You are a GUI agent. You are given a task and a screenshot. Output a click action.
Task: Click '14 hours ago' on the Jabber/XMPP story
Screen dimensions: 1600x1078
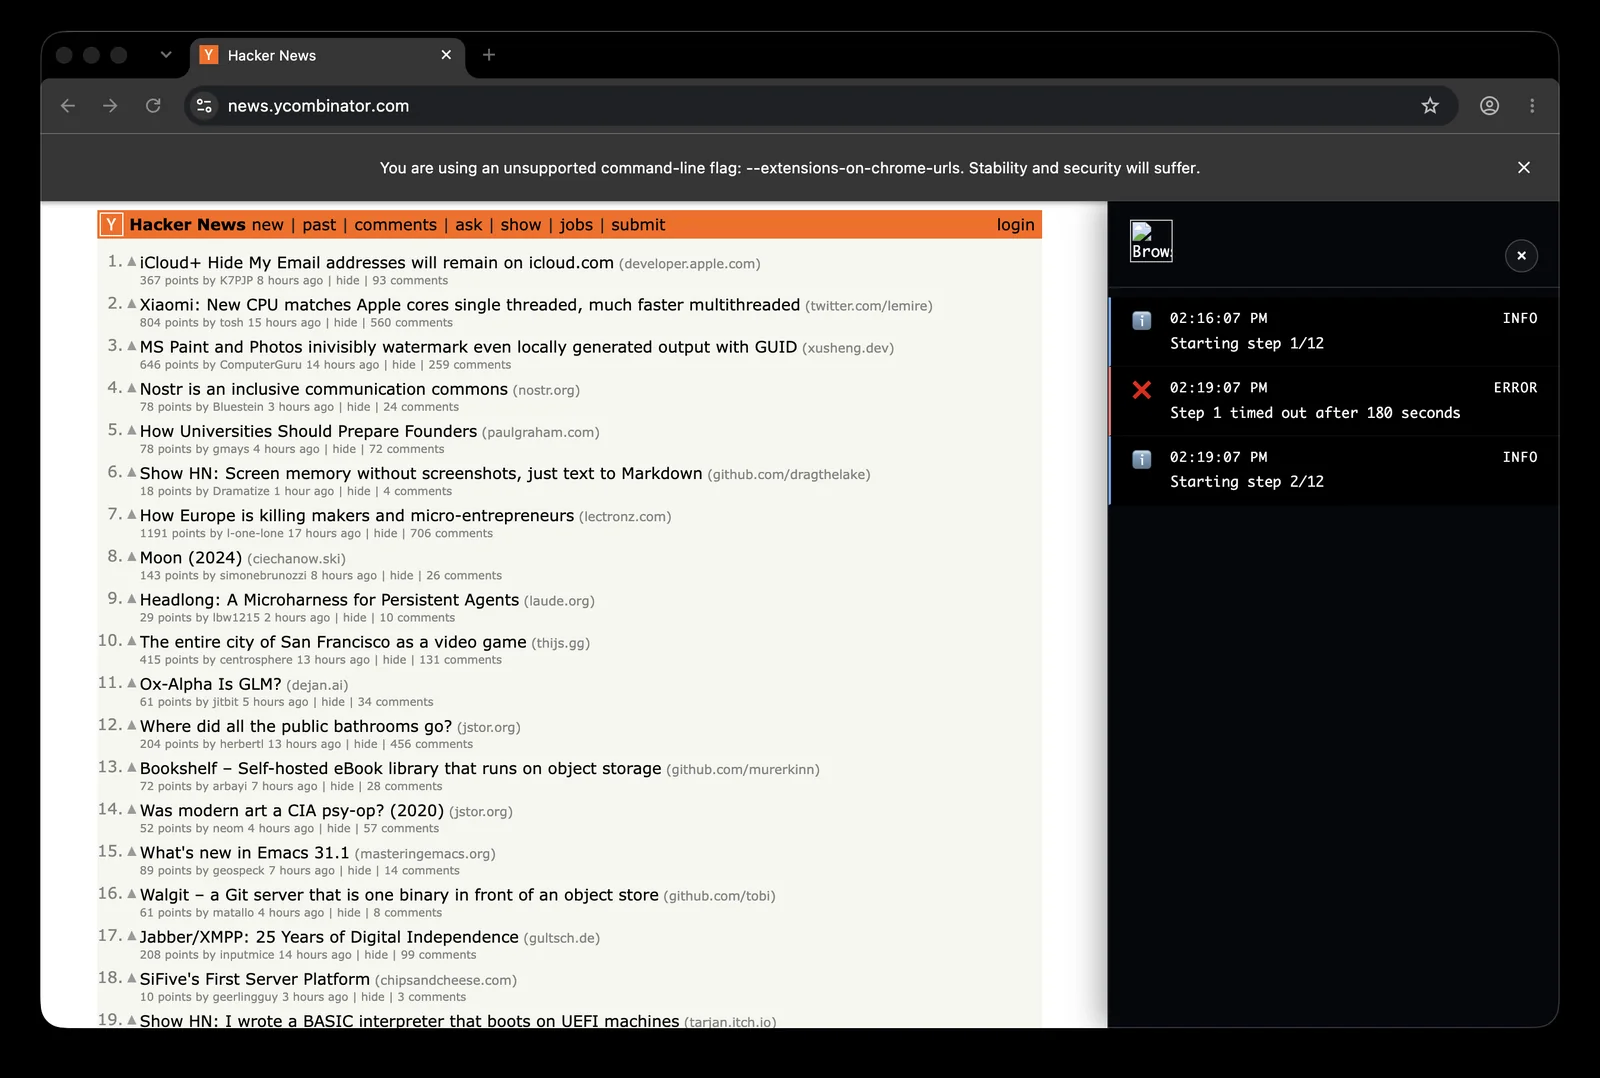pyautogui.click(x=315, y=955)
